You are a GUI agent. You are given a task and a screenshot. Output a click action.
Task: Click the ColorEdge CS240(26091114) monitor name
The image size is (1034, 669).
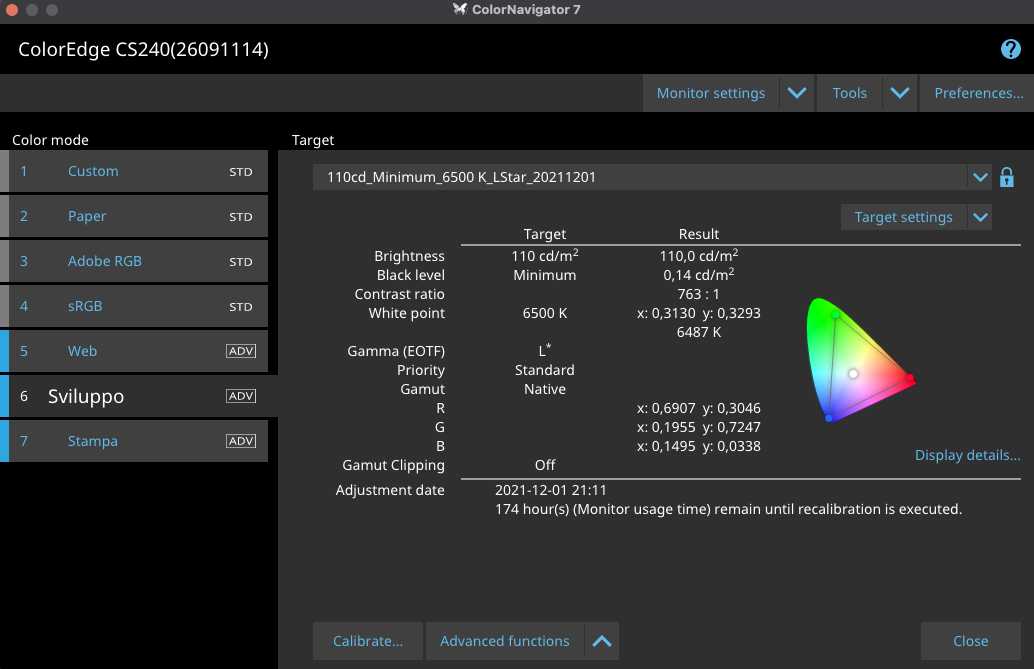[143, 49]
